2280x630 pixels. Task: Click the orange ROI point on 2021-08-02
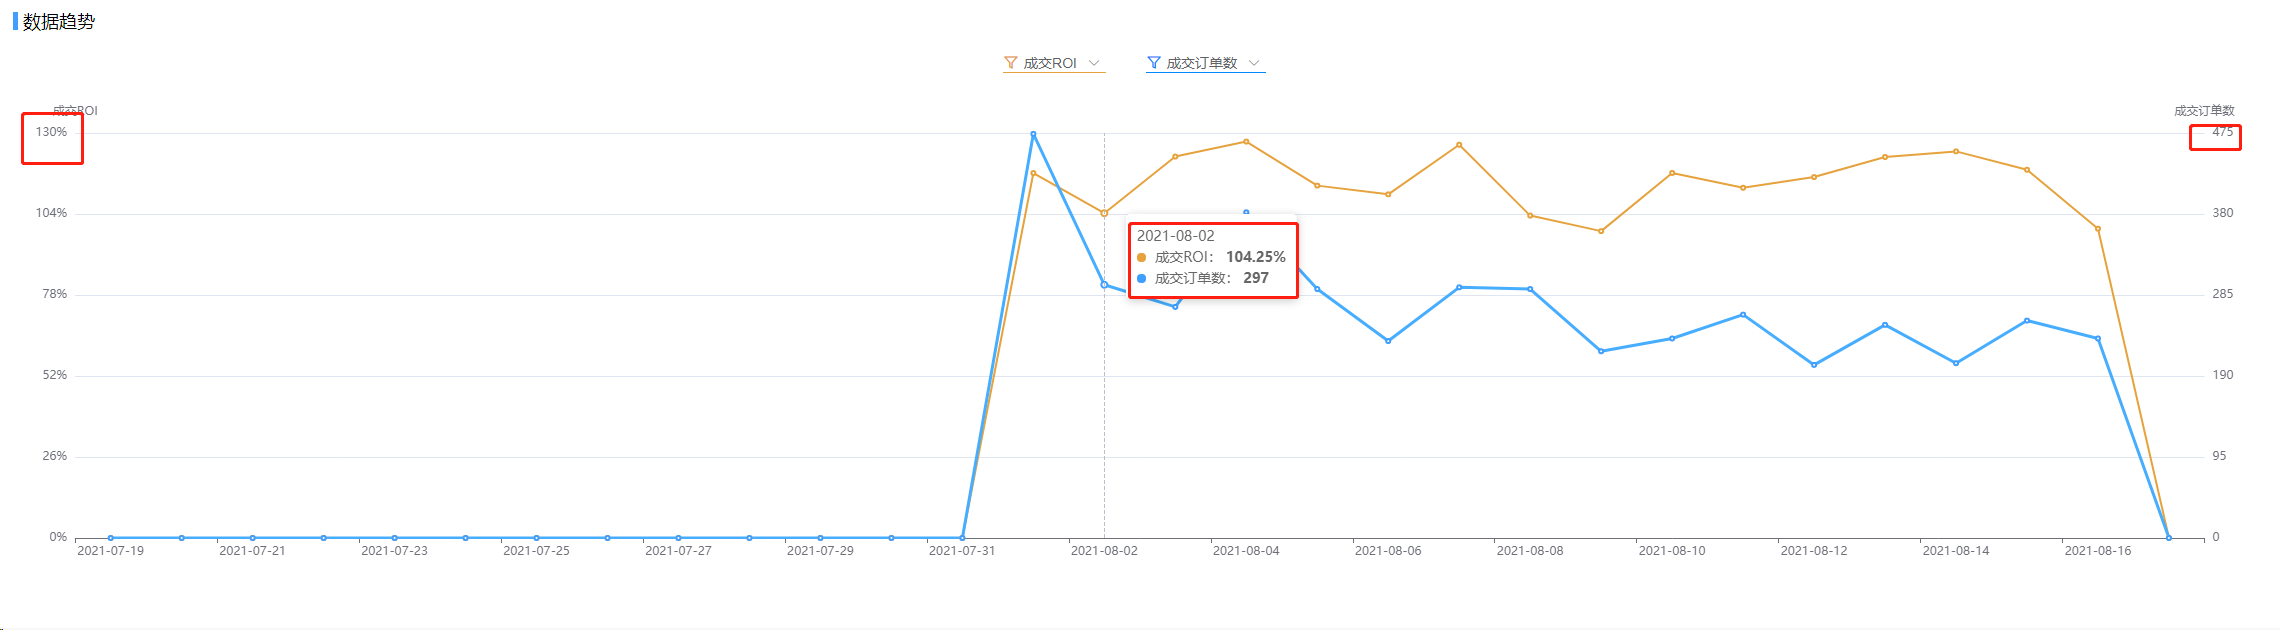click(1104, 213)
